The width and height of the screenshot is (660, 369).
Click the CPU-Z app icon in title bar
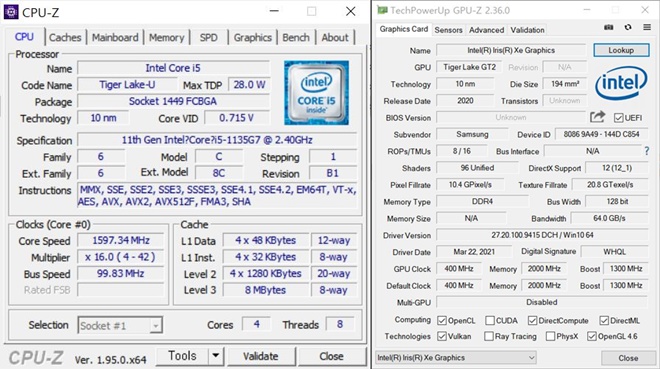(11, 12)
